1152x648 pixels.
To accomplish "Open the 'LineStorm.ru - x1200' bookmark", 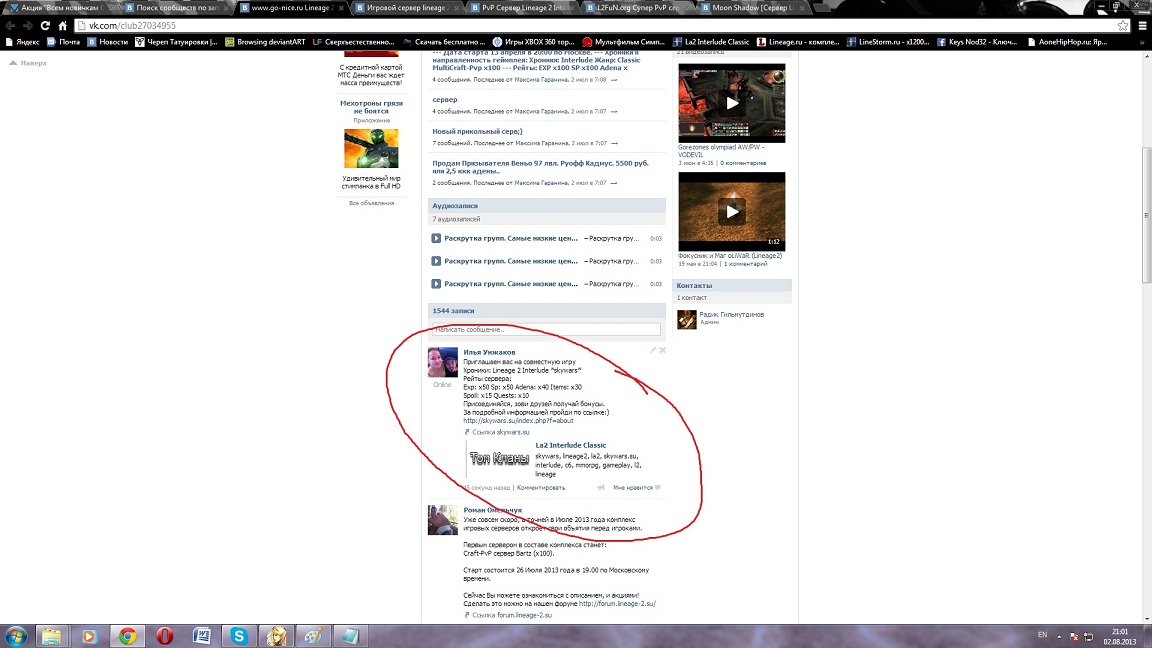I will [x=888, y=42].
